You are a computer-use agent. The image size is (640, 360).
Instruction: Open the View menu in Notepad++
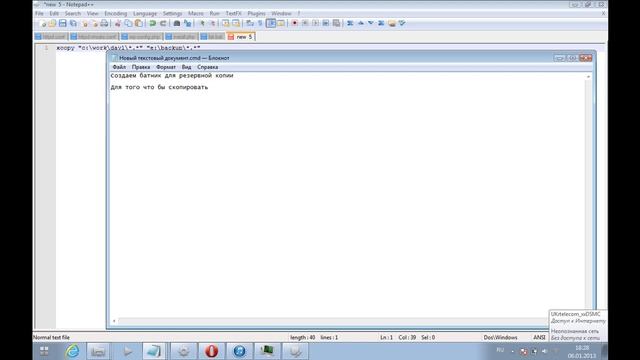[92, 13]
